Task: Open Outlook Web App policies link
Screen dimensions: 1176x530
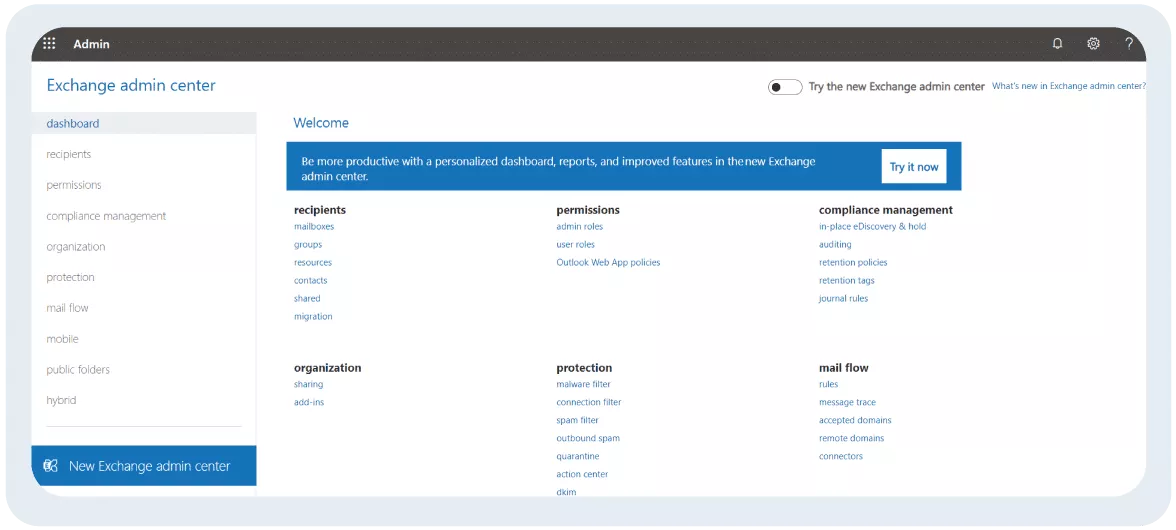Action: [x=608, y=262]
